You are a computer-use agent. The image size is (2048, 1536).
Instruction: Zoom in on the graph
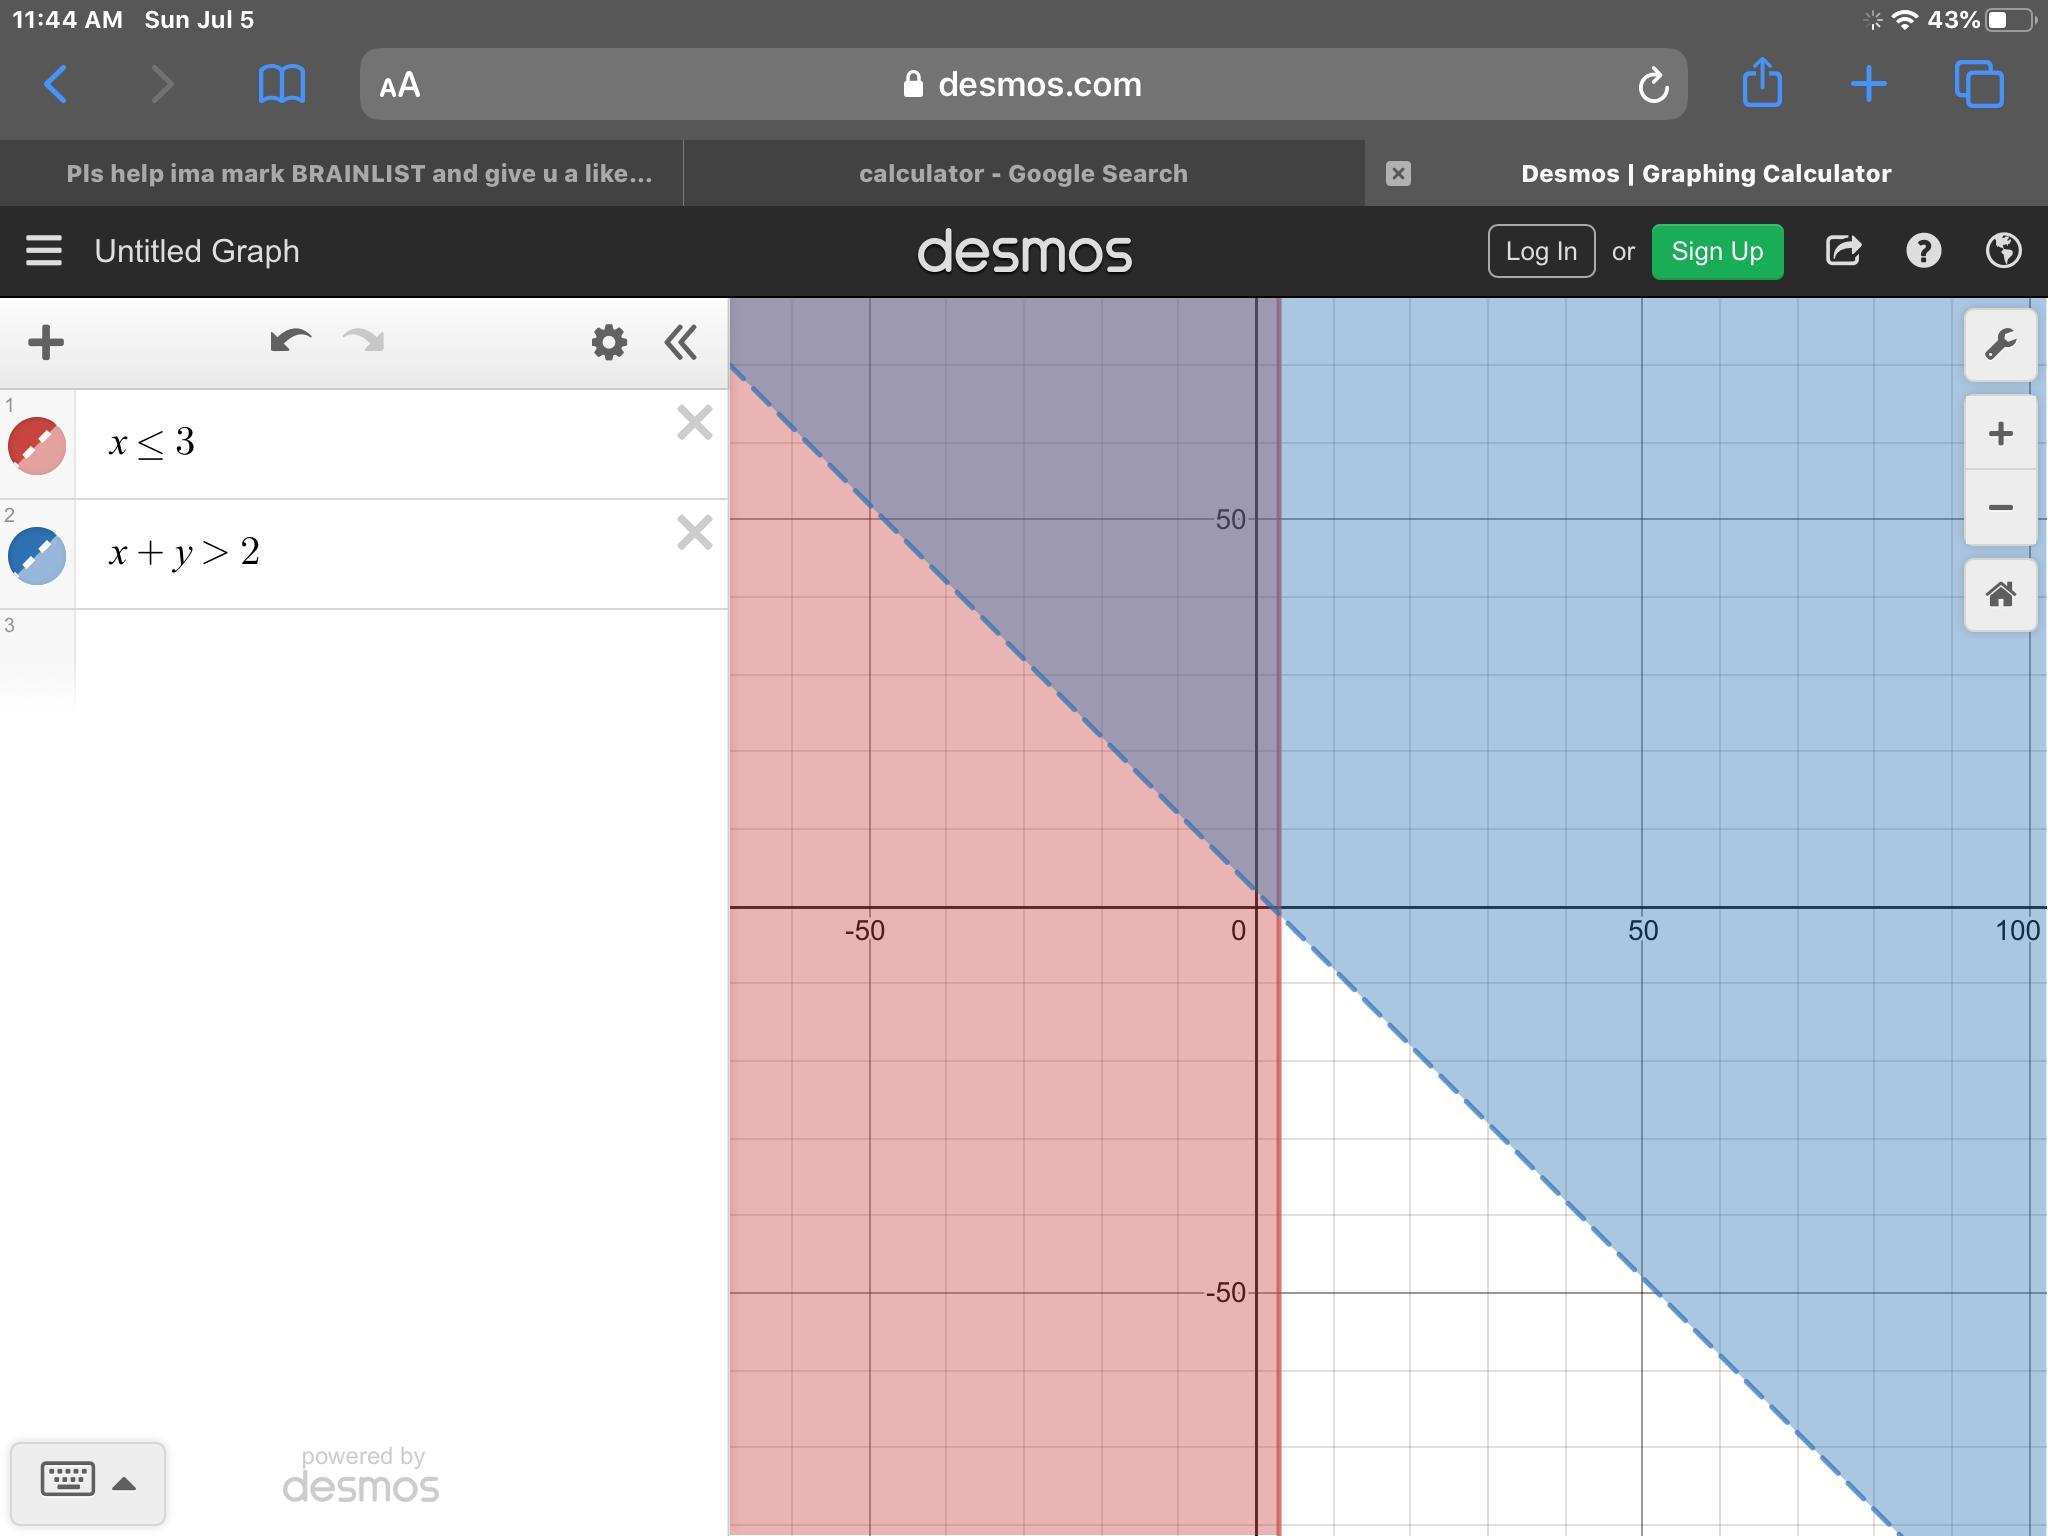tap(2000, 434)
